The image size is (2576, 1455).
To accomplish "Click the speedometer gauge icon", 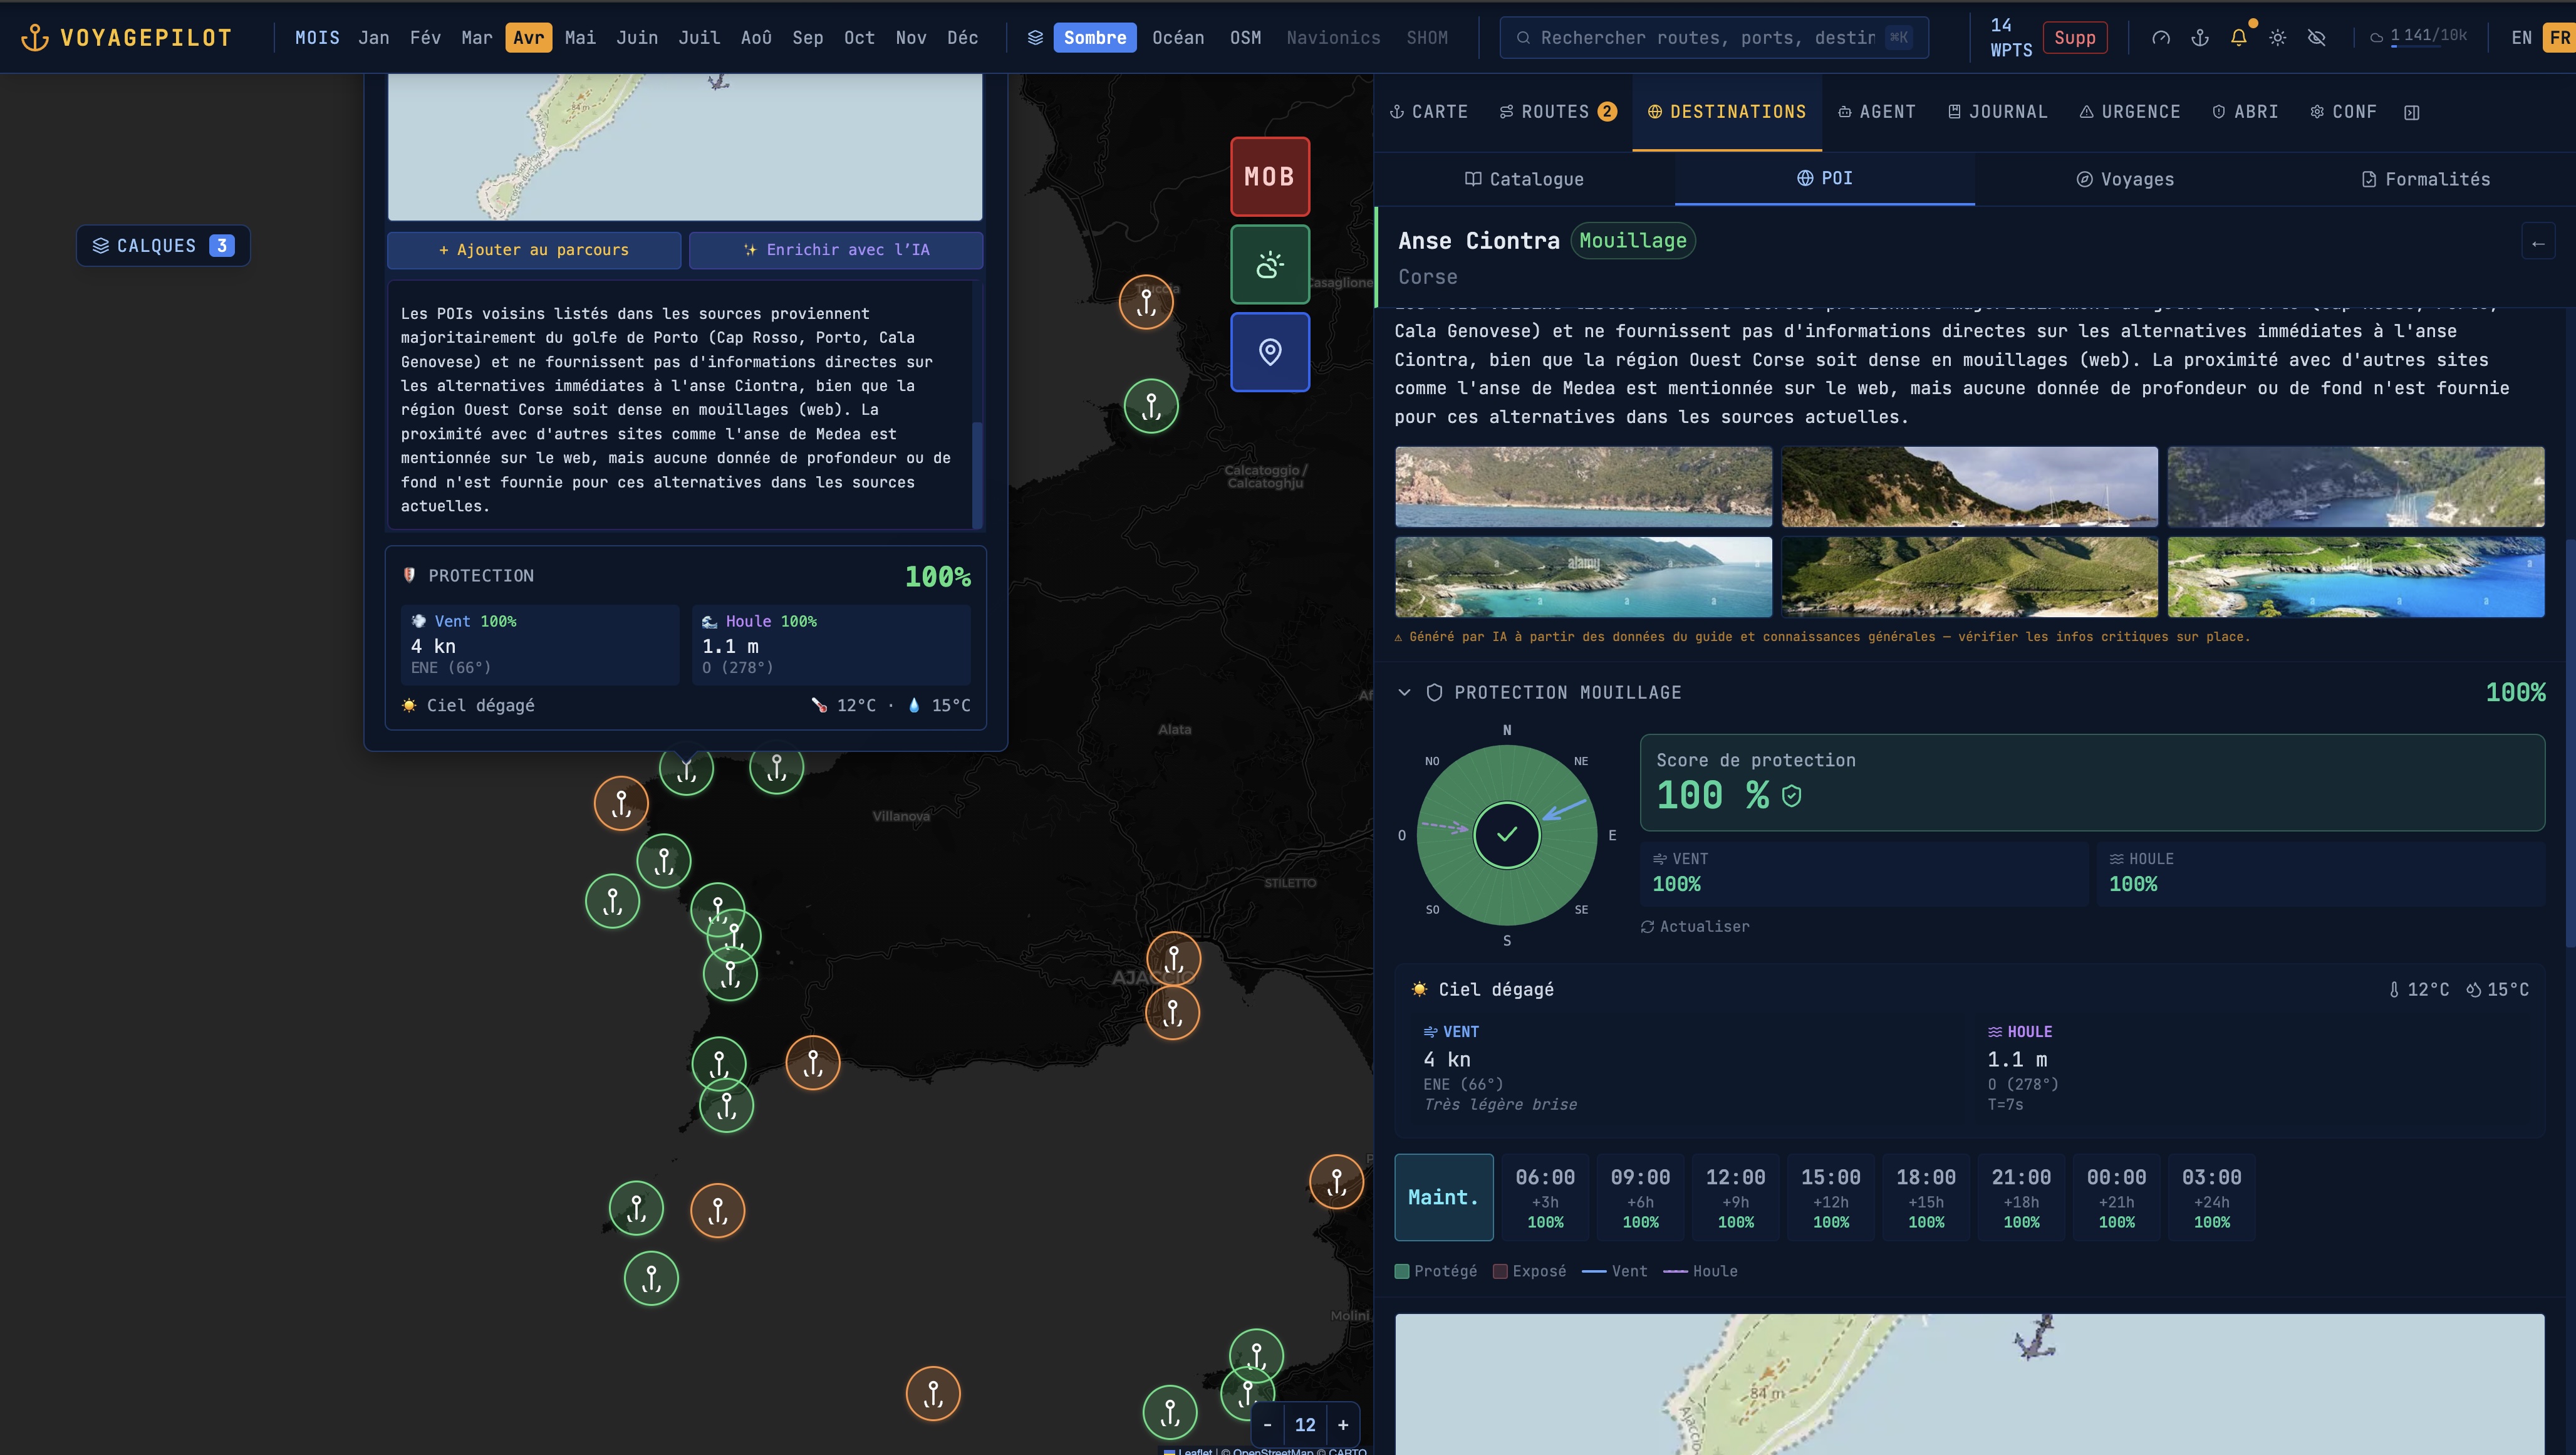I will [x=2160, y=38].
